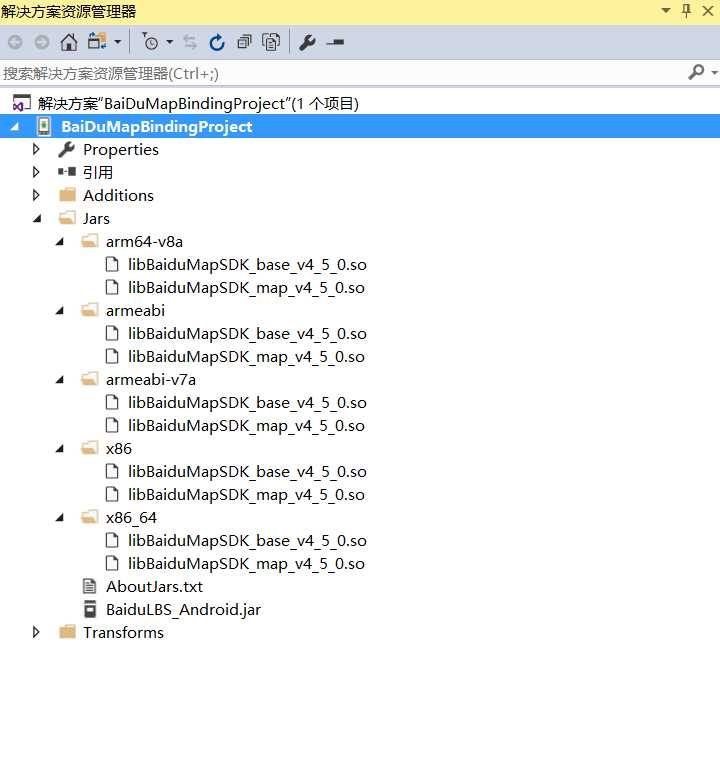720x764 pixels.
Task: Select libBaiduMapSDK_map_v4_5_0.so under arm64-v8a
Action: point(246,287)
